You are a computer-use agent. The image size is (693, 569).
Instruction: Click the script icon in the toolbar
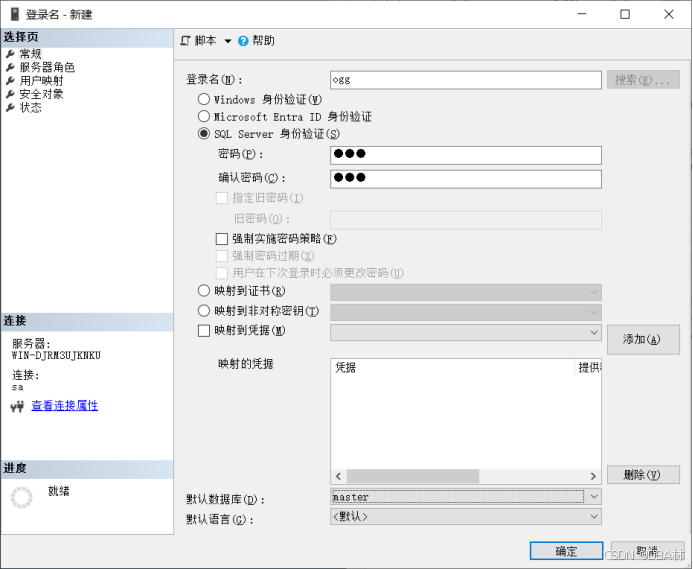[x=186, y=41]
